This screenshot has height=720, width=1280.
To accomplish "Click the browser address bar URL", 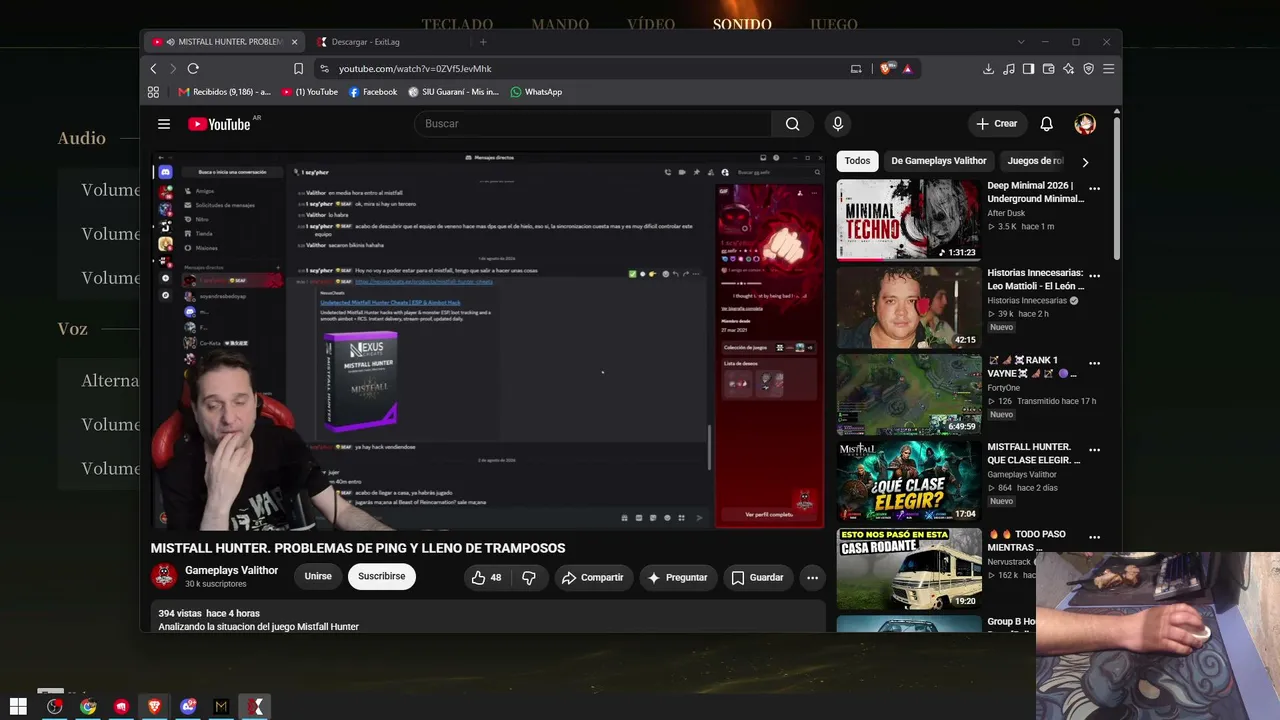I will (415, 69).
